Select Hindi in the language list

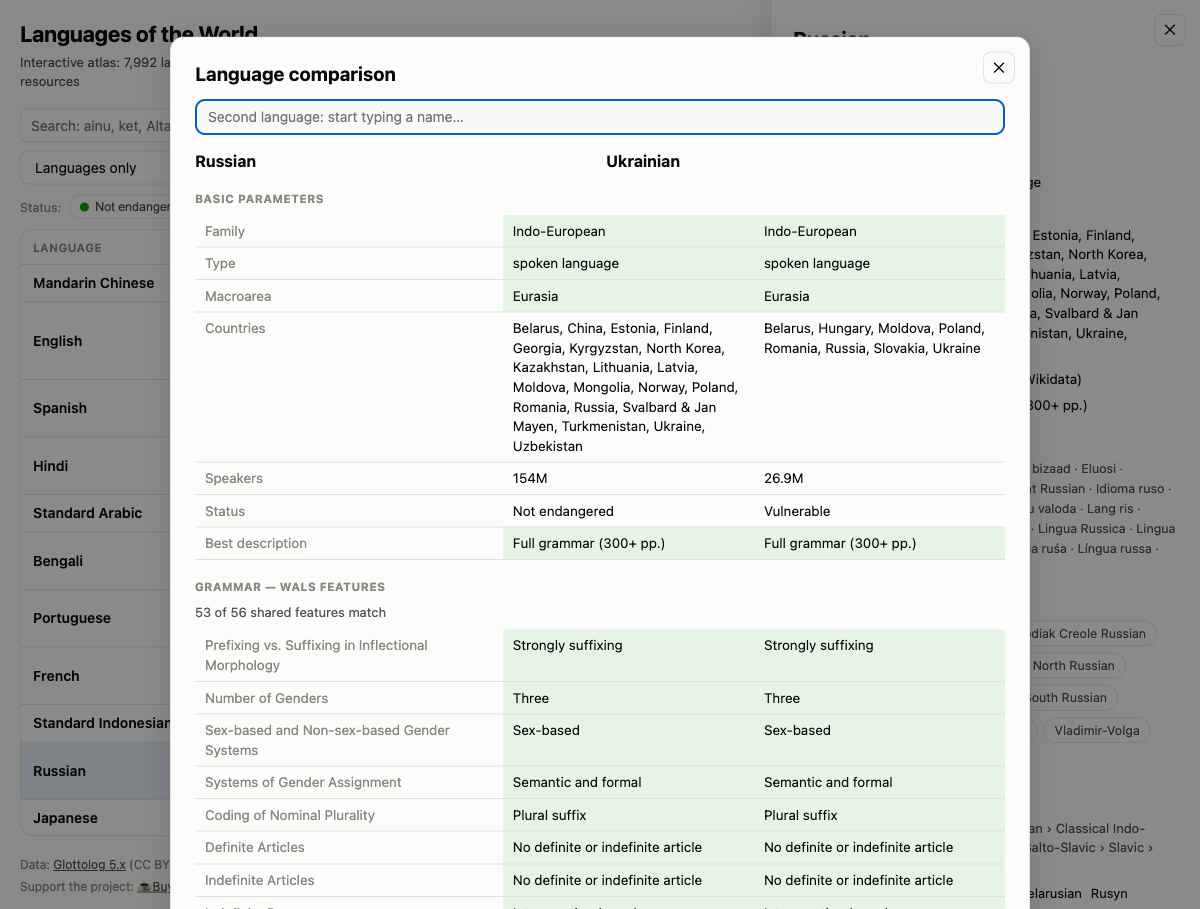click(95, 466)
